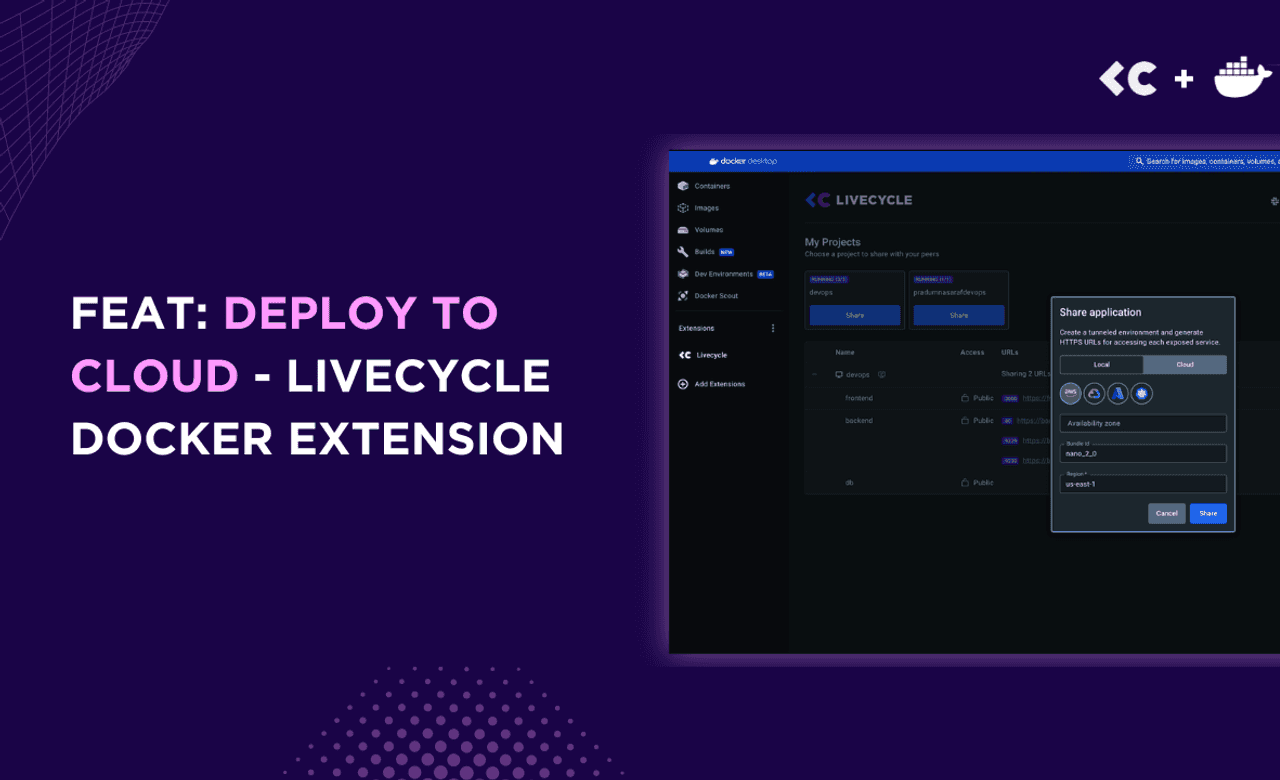Open Docker Scout in sidebar
This screenshot has width=1280, height=780.
pos(708,296)
